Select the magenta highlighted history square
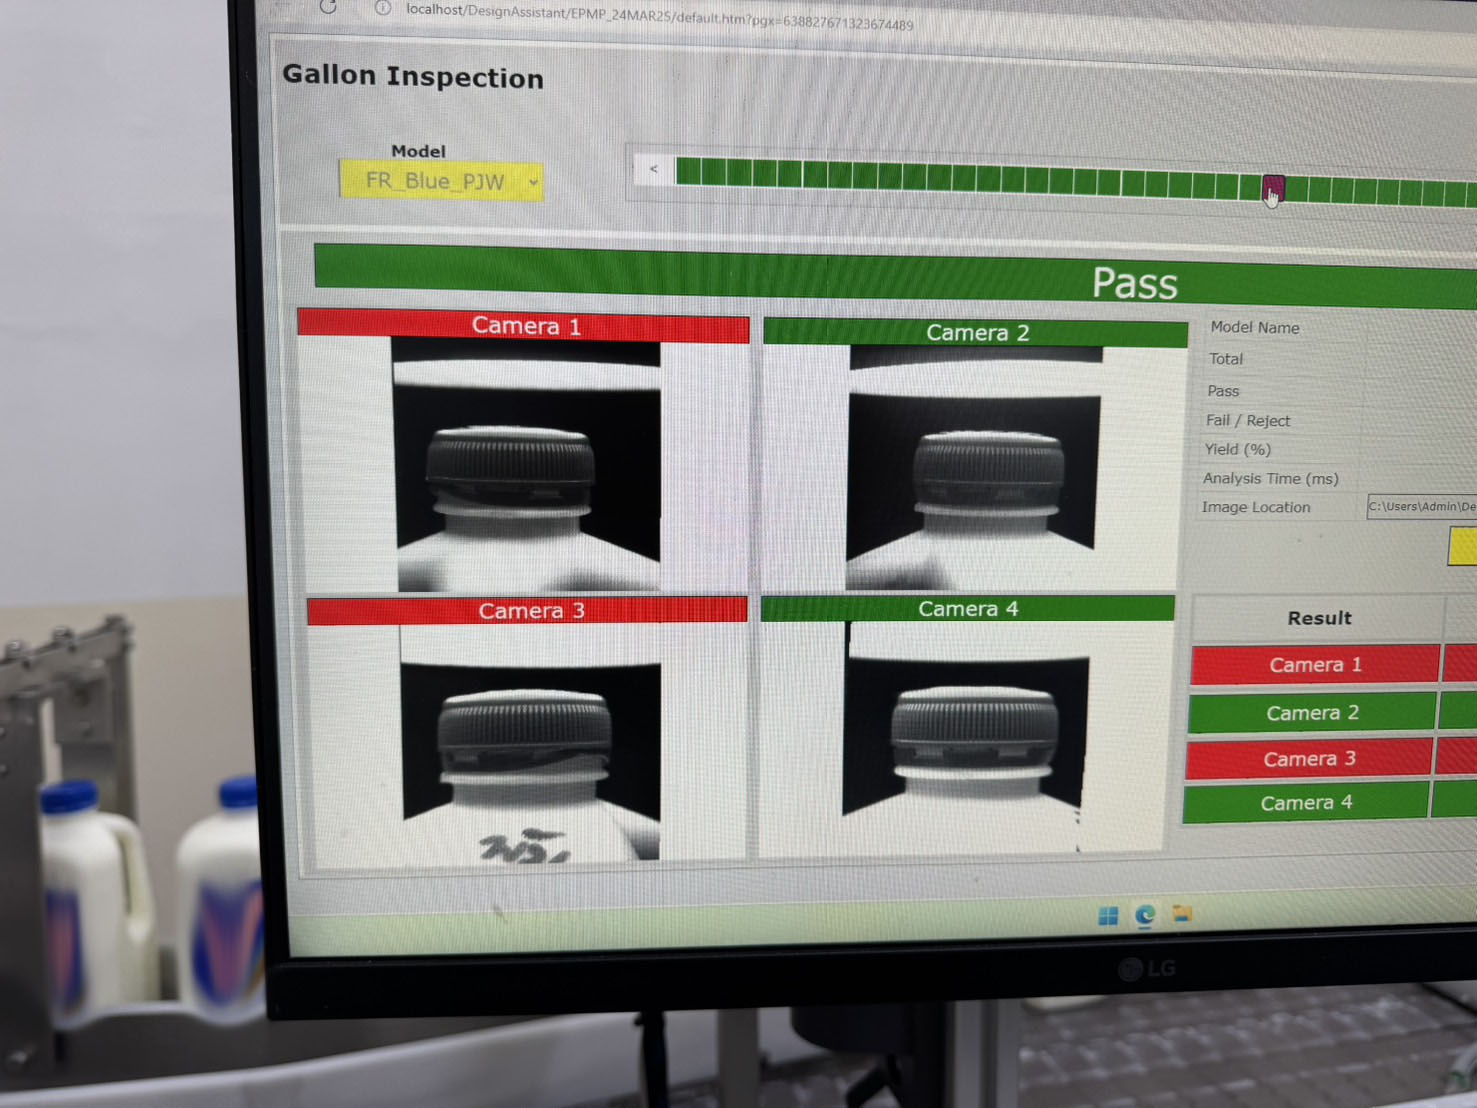This screenshot has height=1108, width=1477. tap(1272, 187)
